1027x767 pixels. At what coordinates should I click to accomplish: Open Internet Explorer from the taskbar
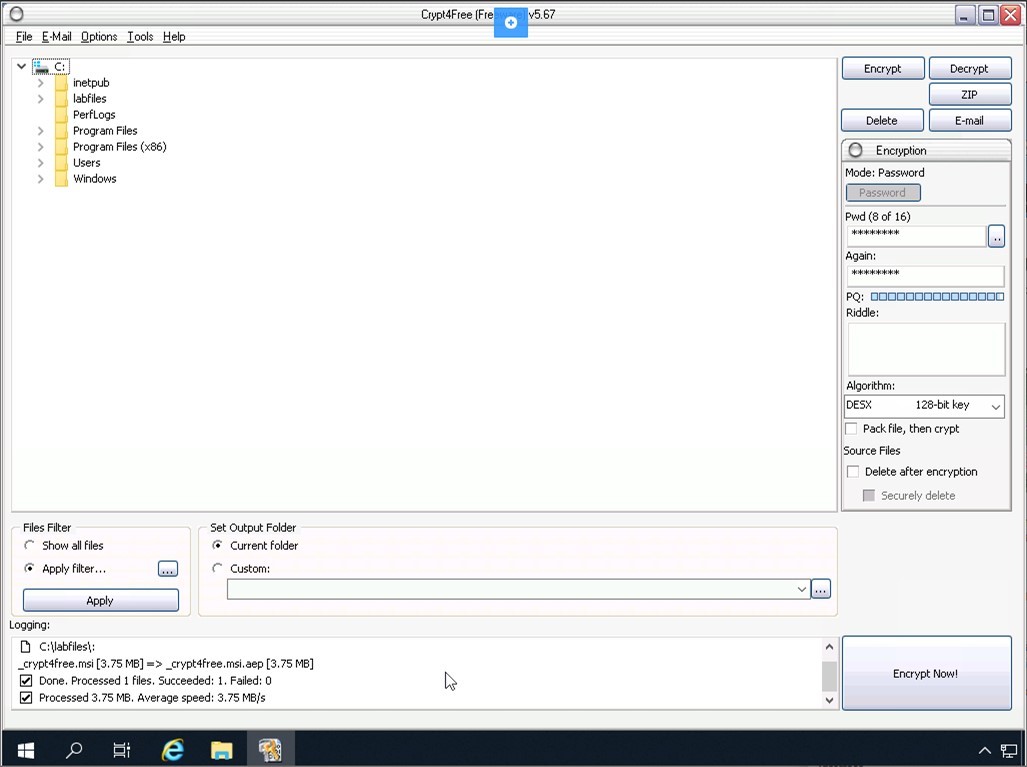click(x=173, y=750)
